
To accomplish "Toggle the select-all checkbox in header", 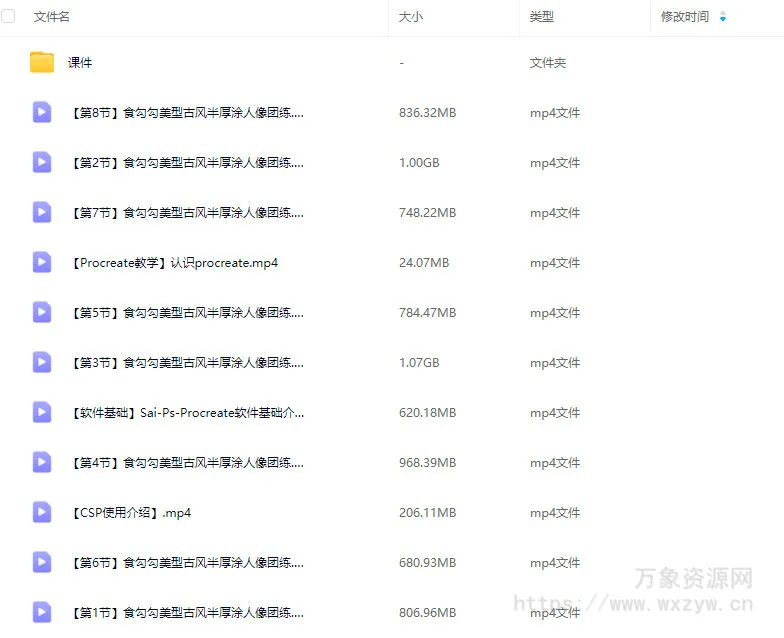I will (9, 17).
